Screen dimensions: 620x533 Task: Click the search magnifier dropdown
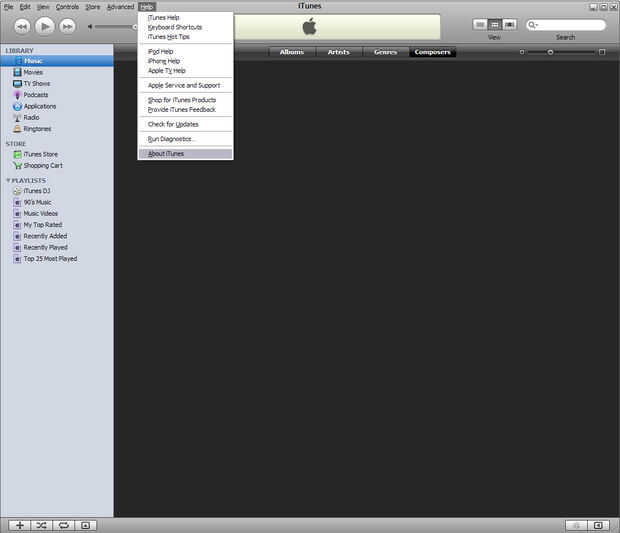coord(533,25)
